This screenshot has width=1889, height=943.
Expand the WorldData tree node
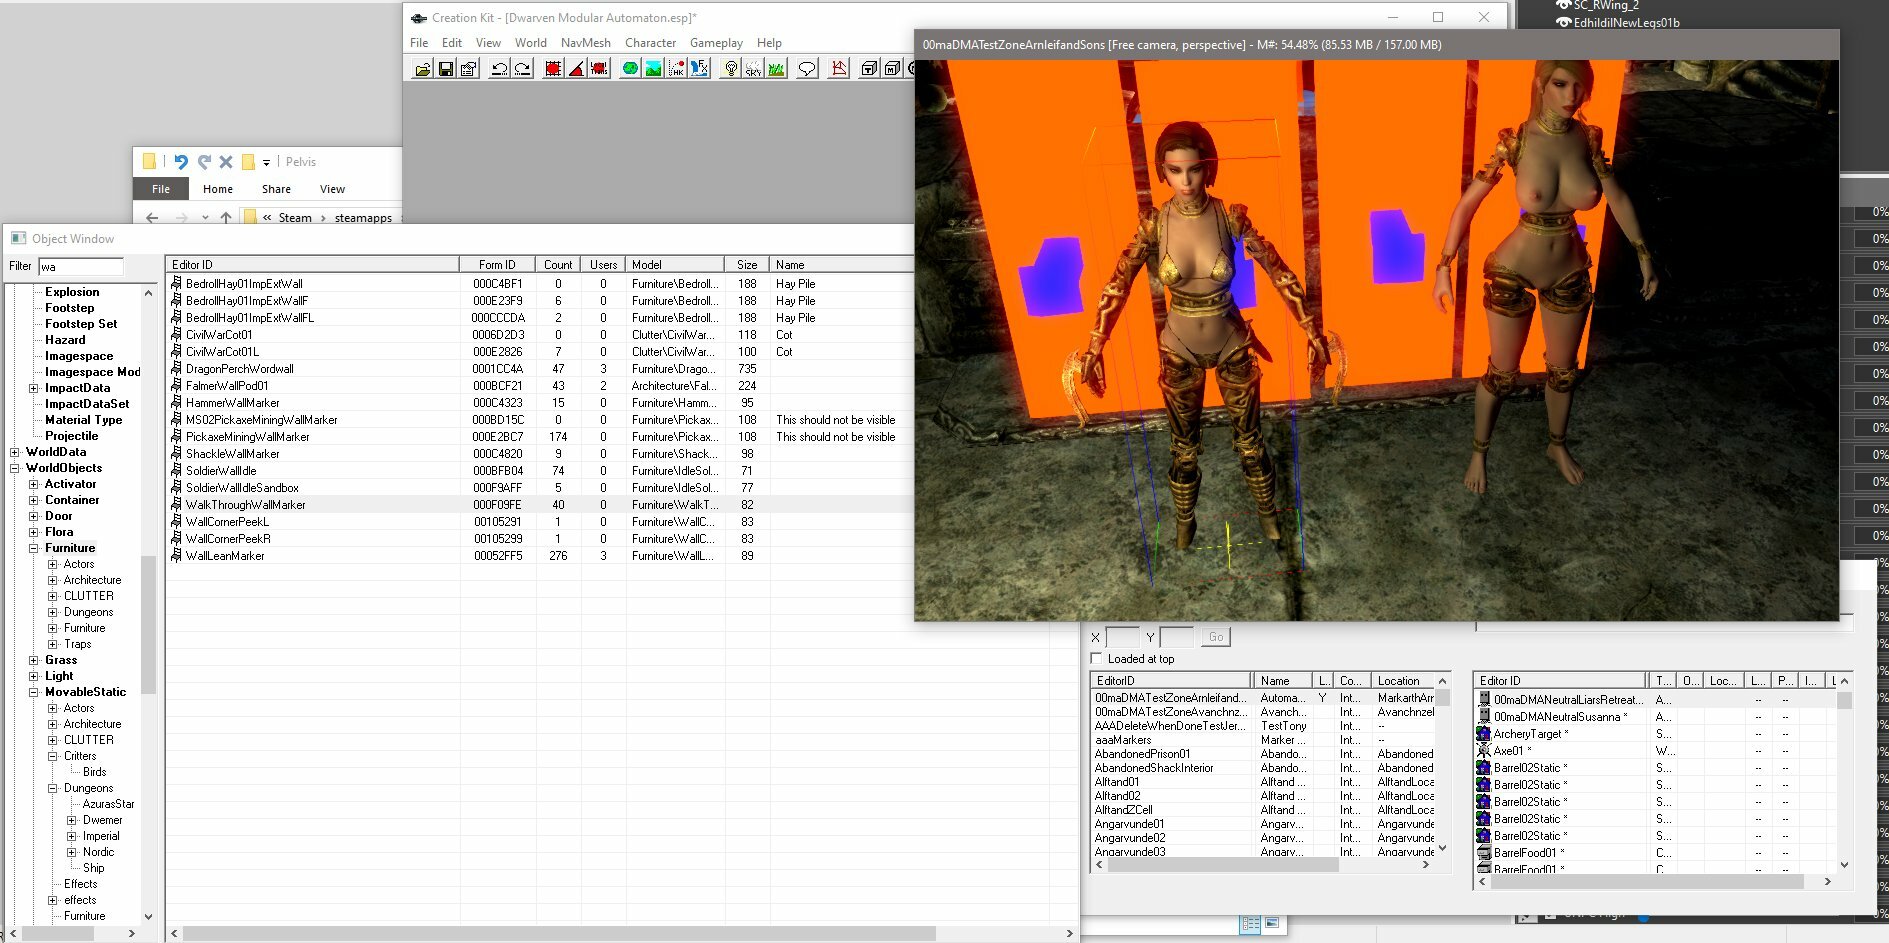(x=15, y=452)
